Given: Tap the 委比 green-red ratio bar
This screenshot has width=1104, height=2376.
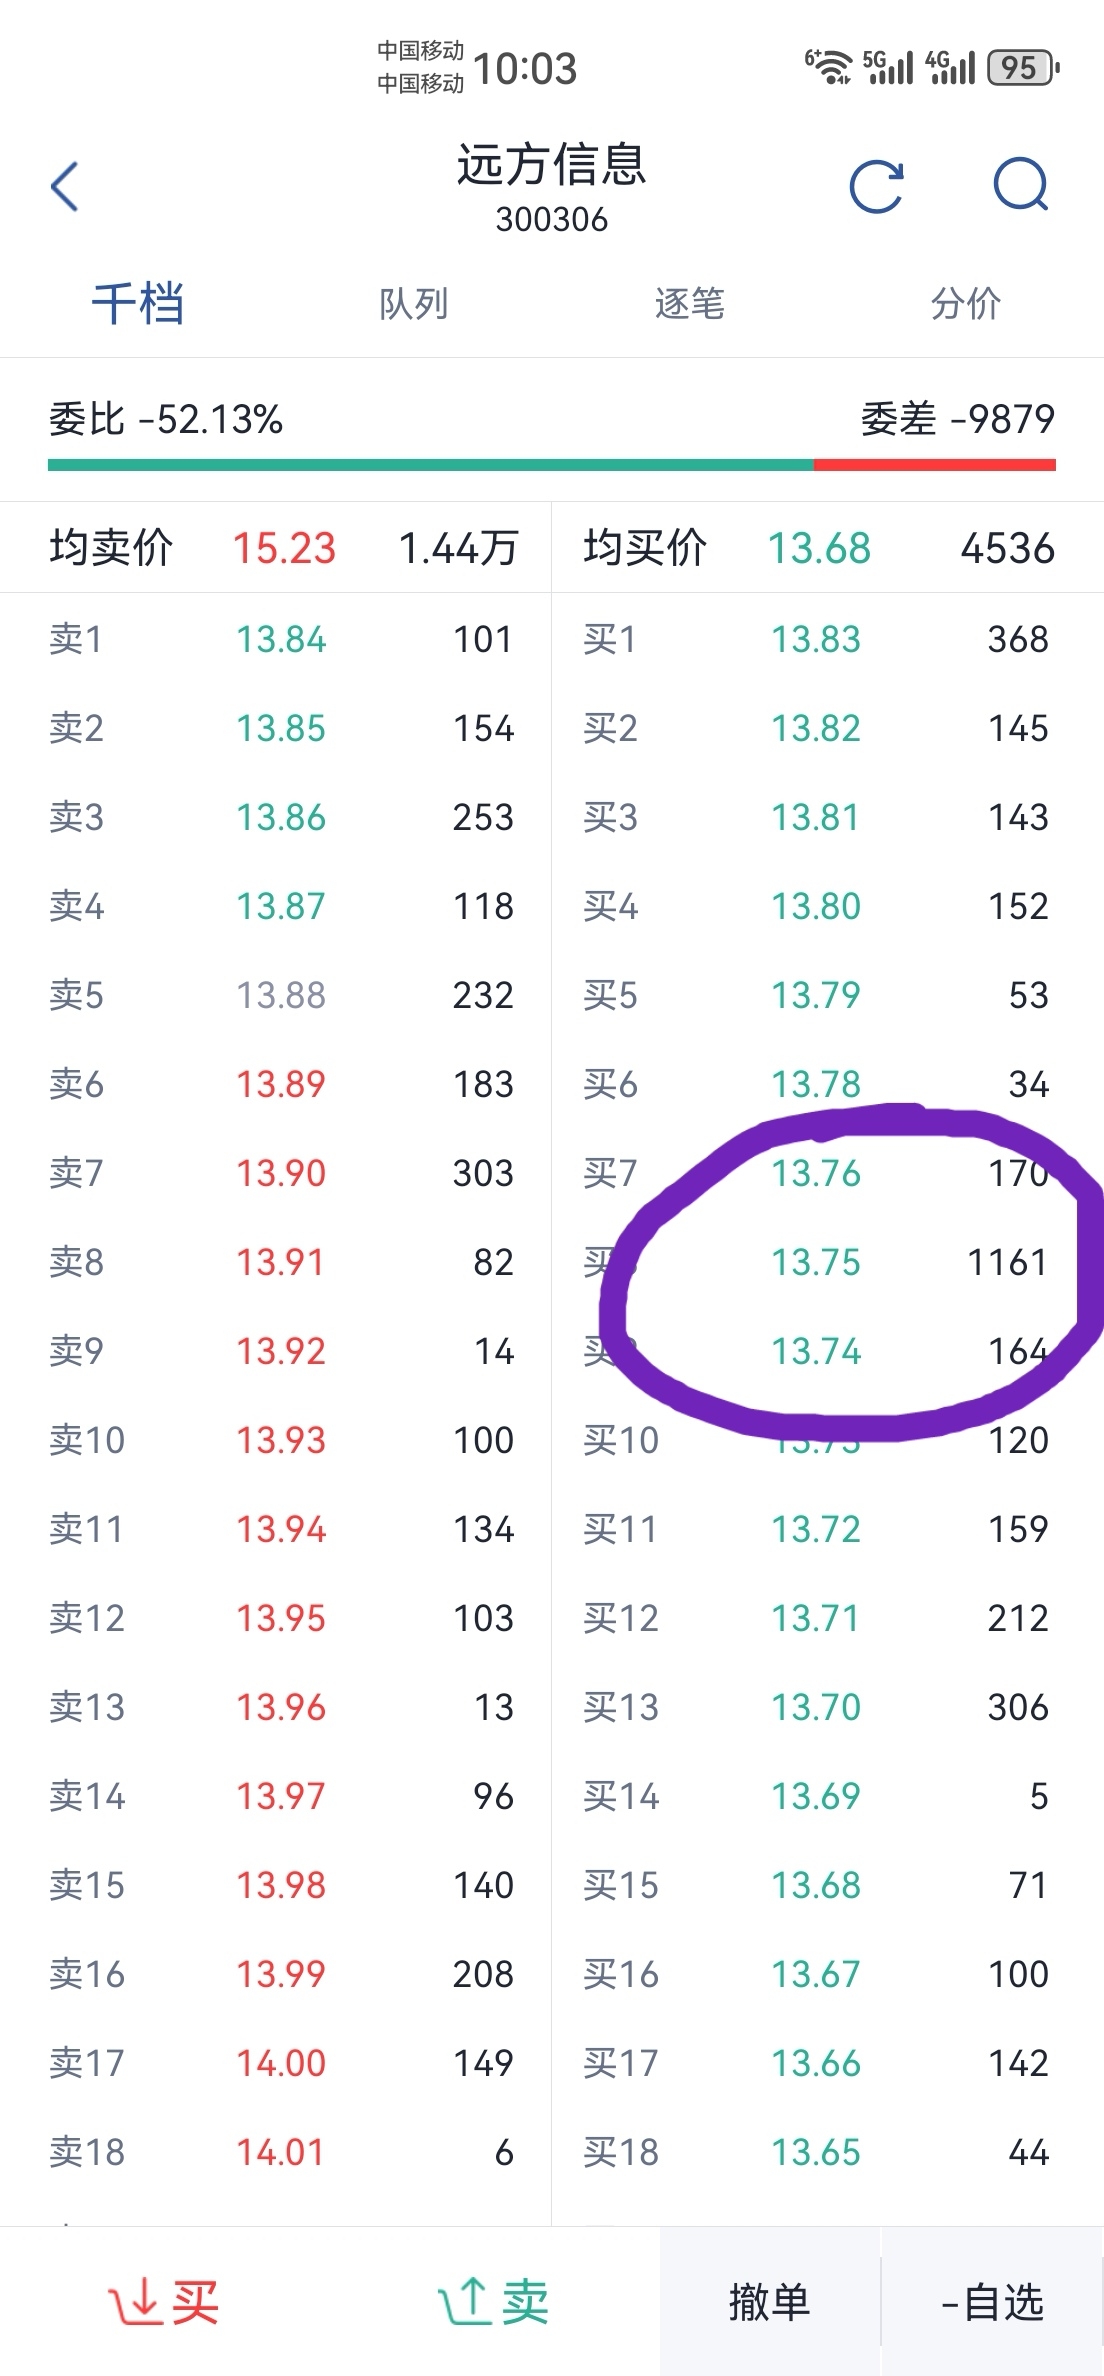Looking at the screenshot, I should point(552,465).
